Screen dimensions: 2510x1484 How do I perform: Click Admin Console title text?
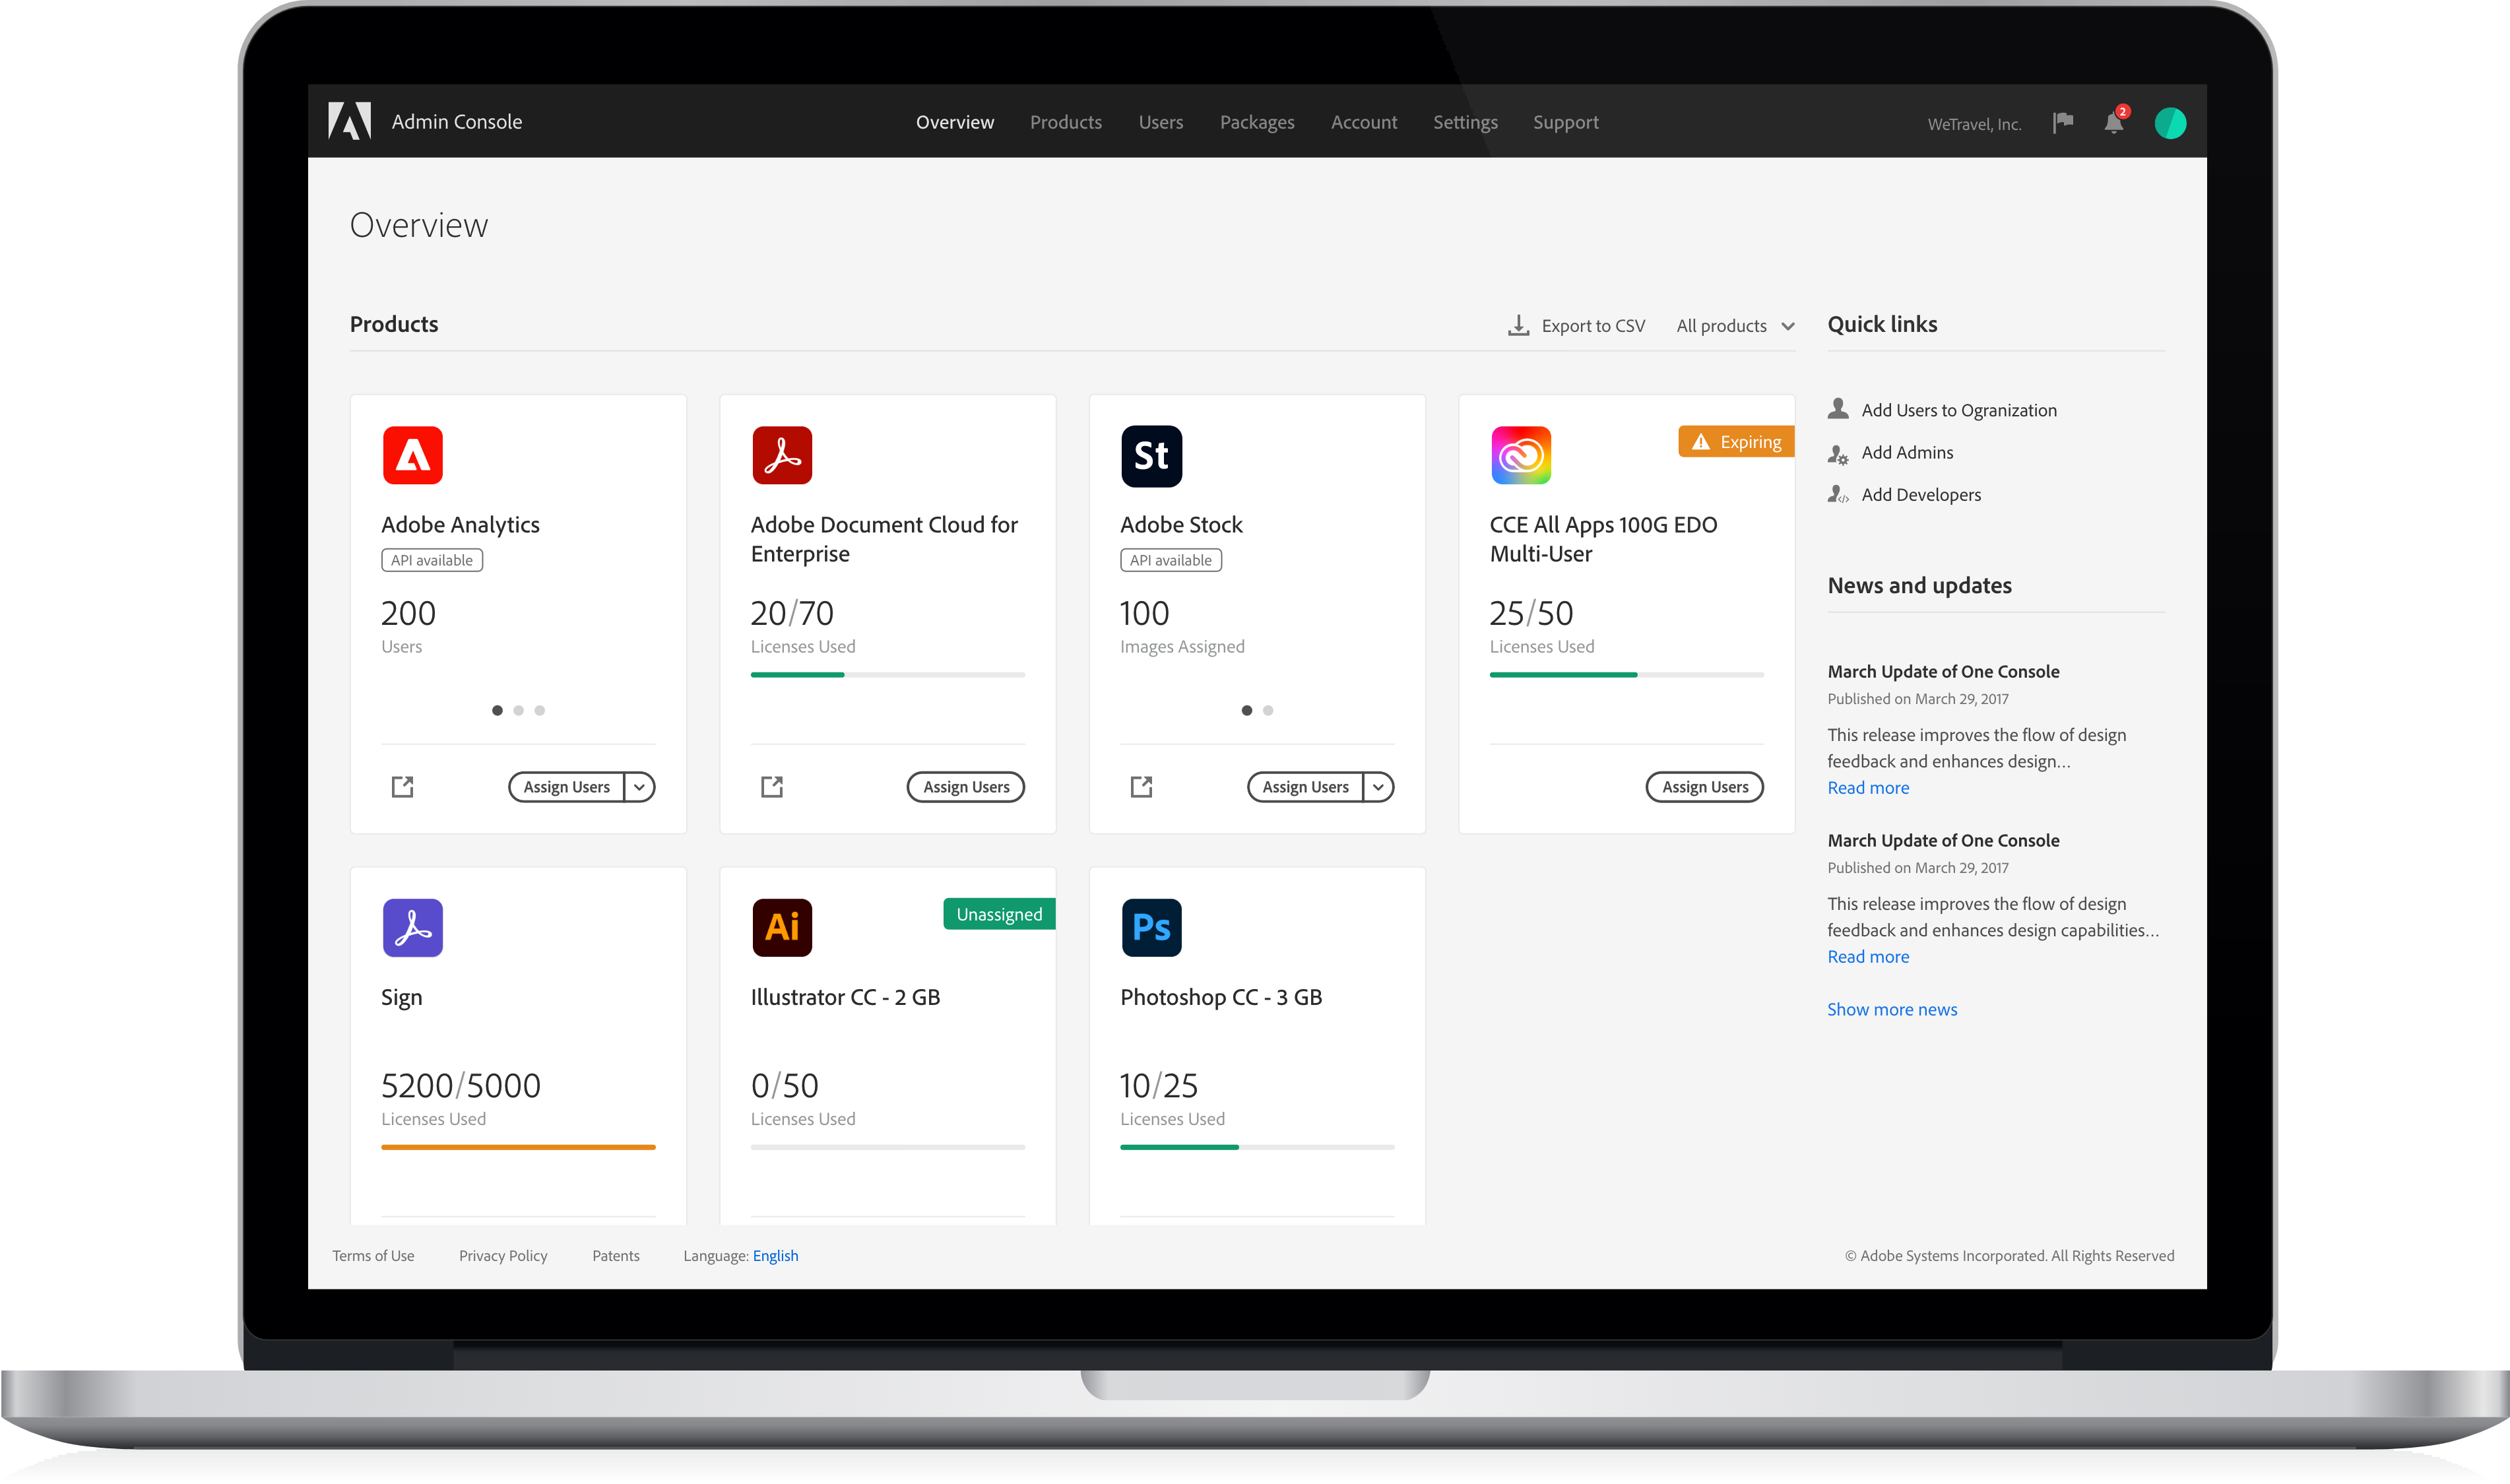coord(457,121)
